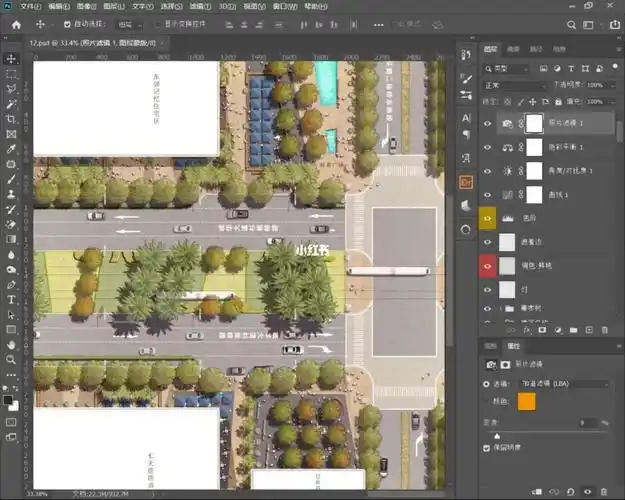Select the 色彩平衡 1 layer
Image resolution: width=625 pixels, height=500 pixels.
565,146
